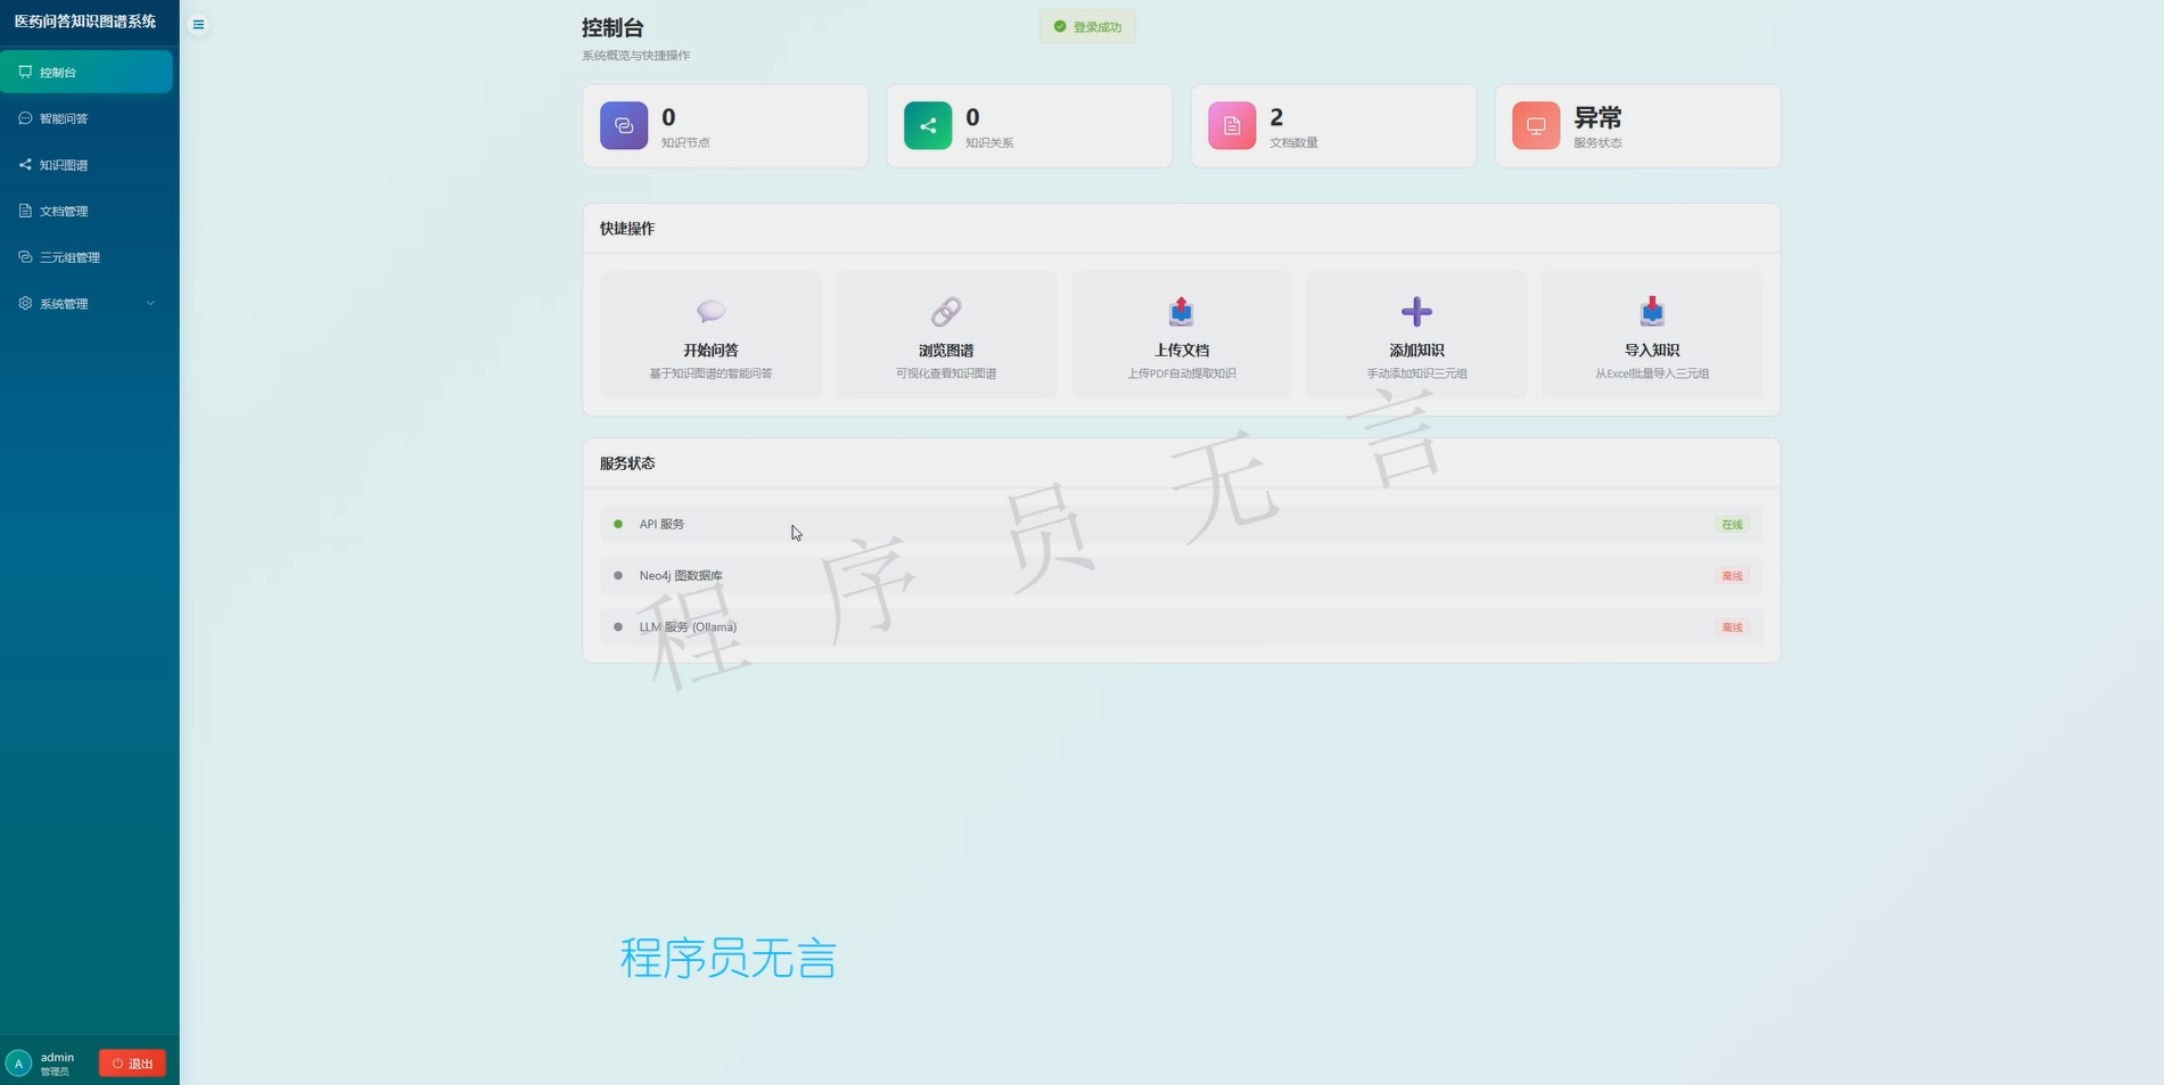Click the admin user avatar

[18, 1063]
